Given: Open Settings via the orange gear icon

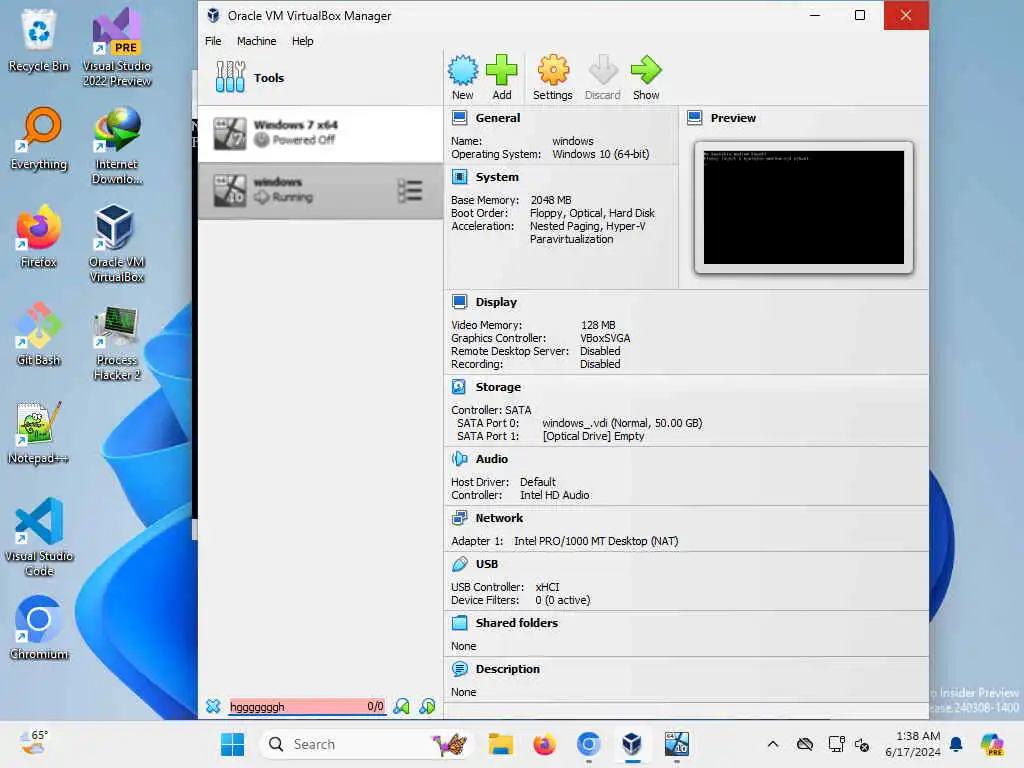Looking at the screenshot, I should [x=552, y=70].
